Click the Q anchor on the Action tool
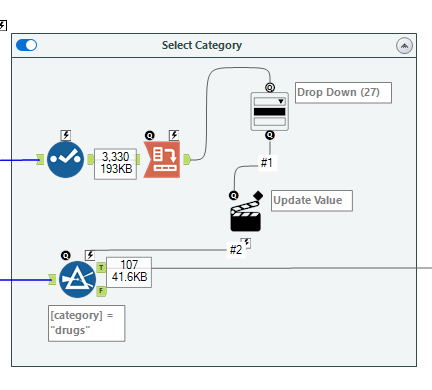This screenshot has width=432, height=390. pos(234,195)
